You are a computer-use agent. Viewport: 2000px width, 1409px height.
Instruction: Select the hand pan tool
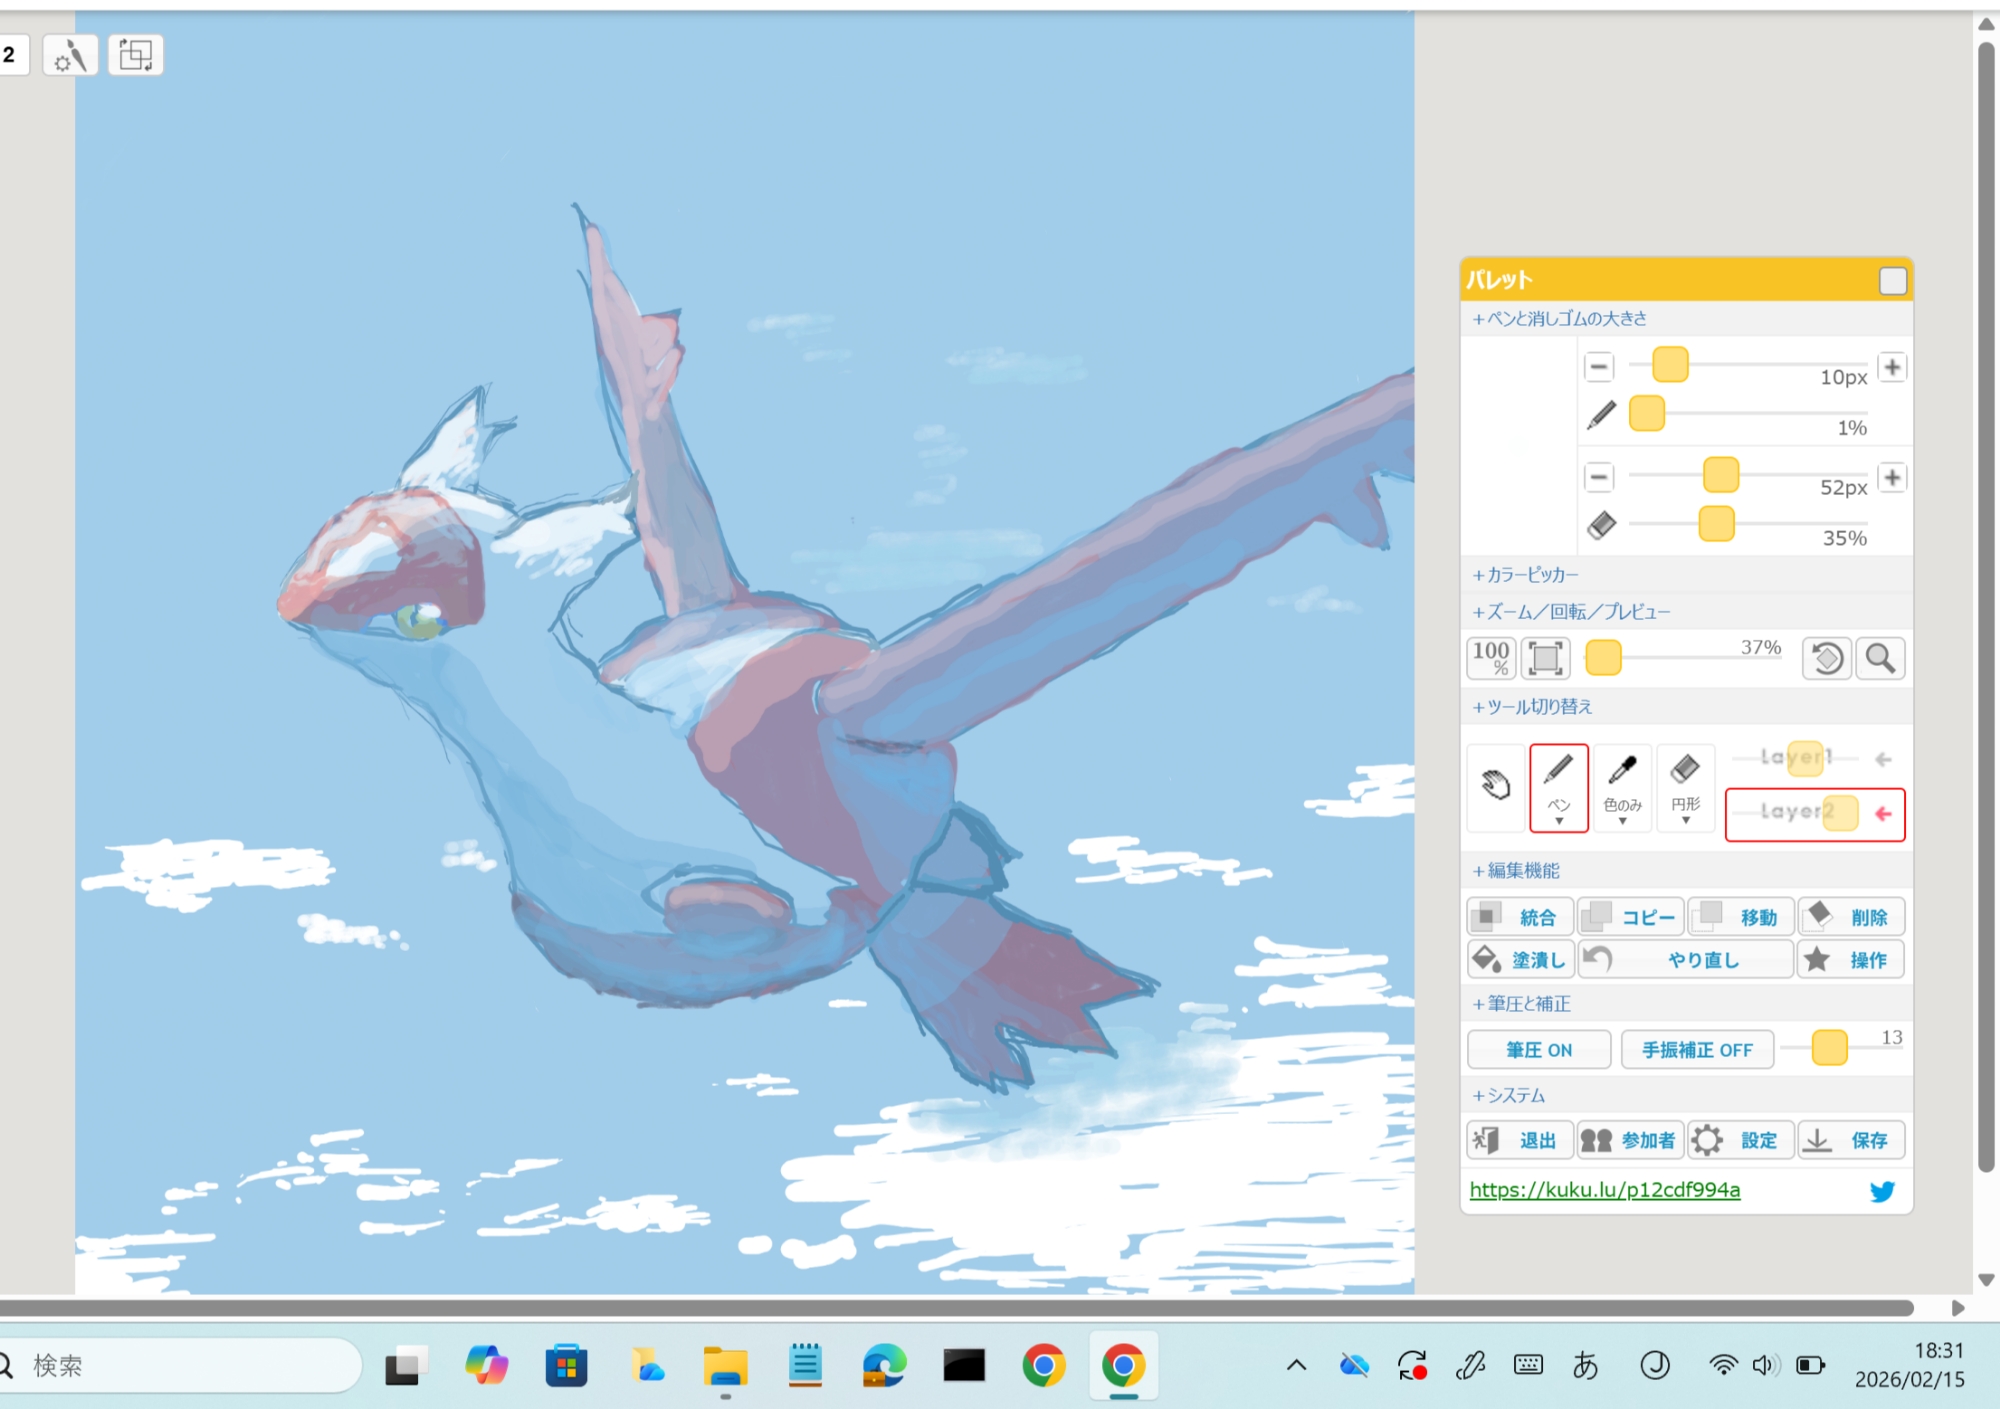pyautogui.click(x=1495, y=786)
